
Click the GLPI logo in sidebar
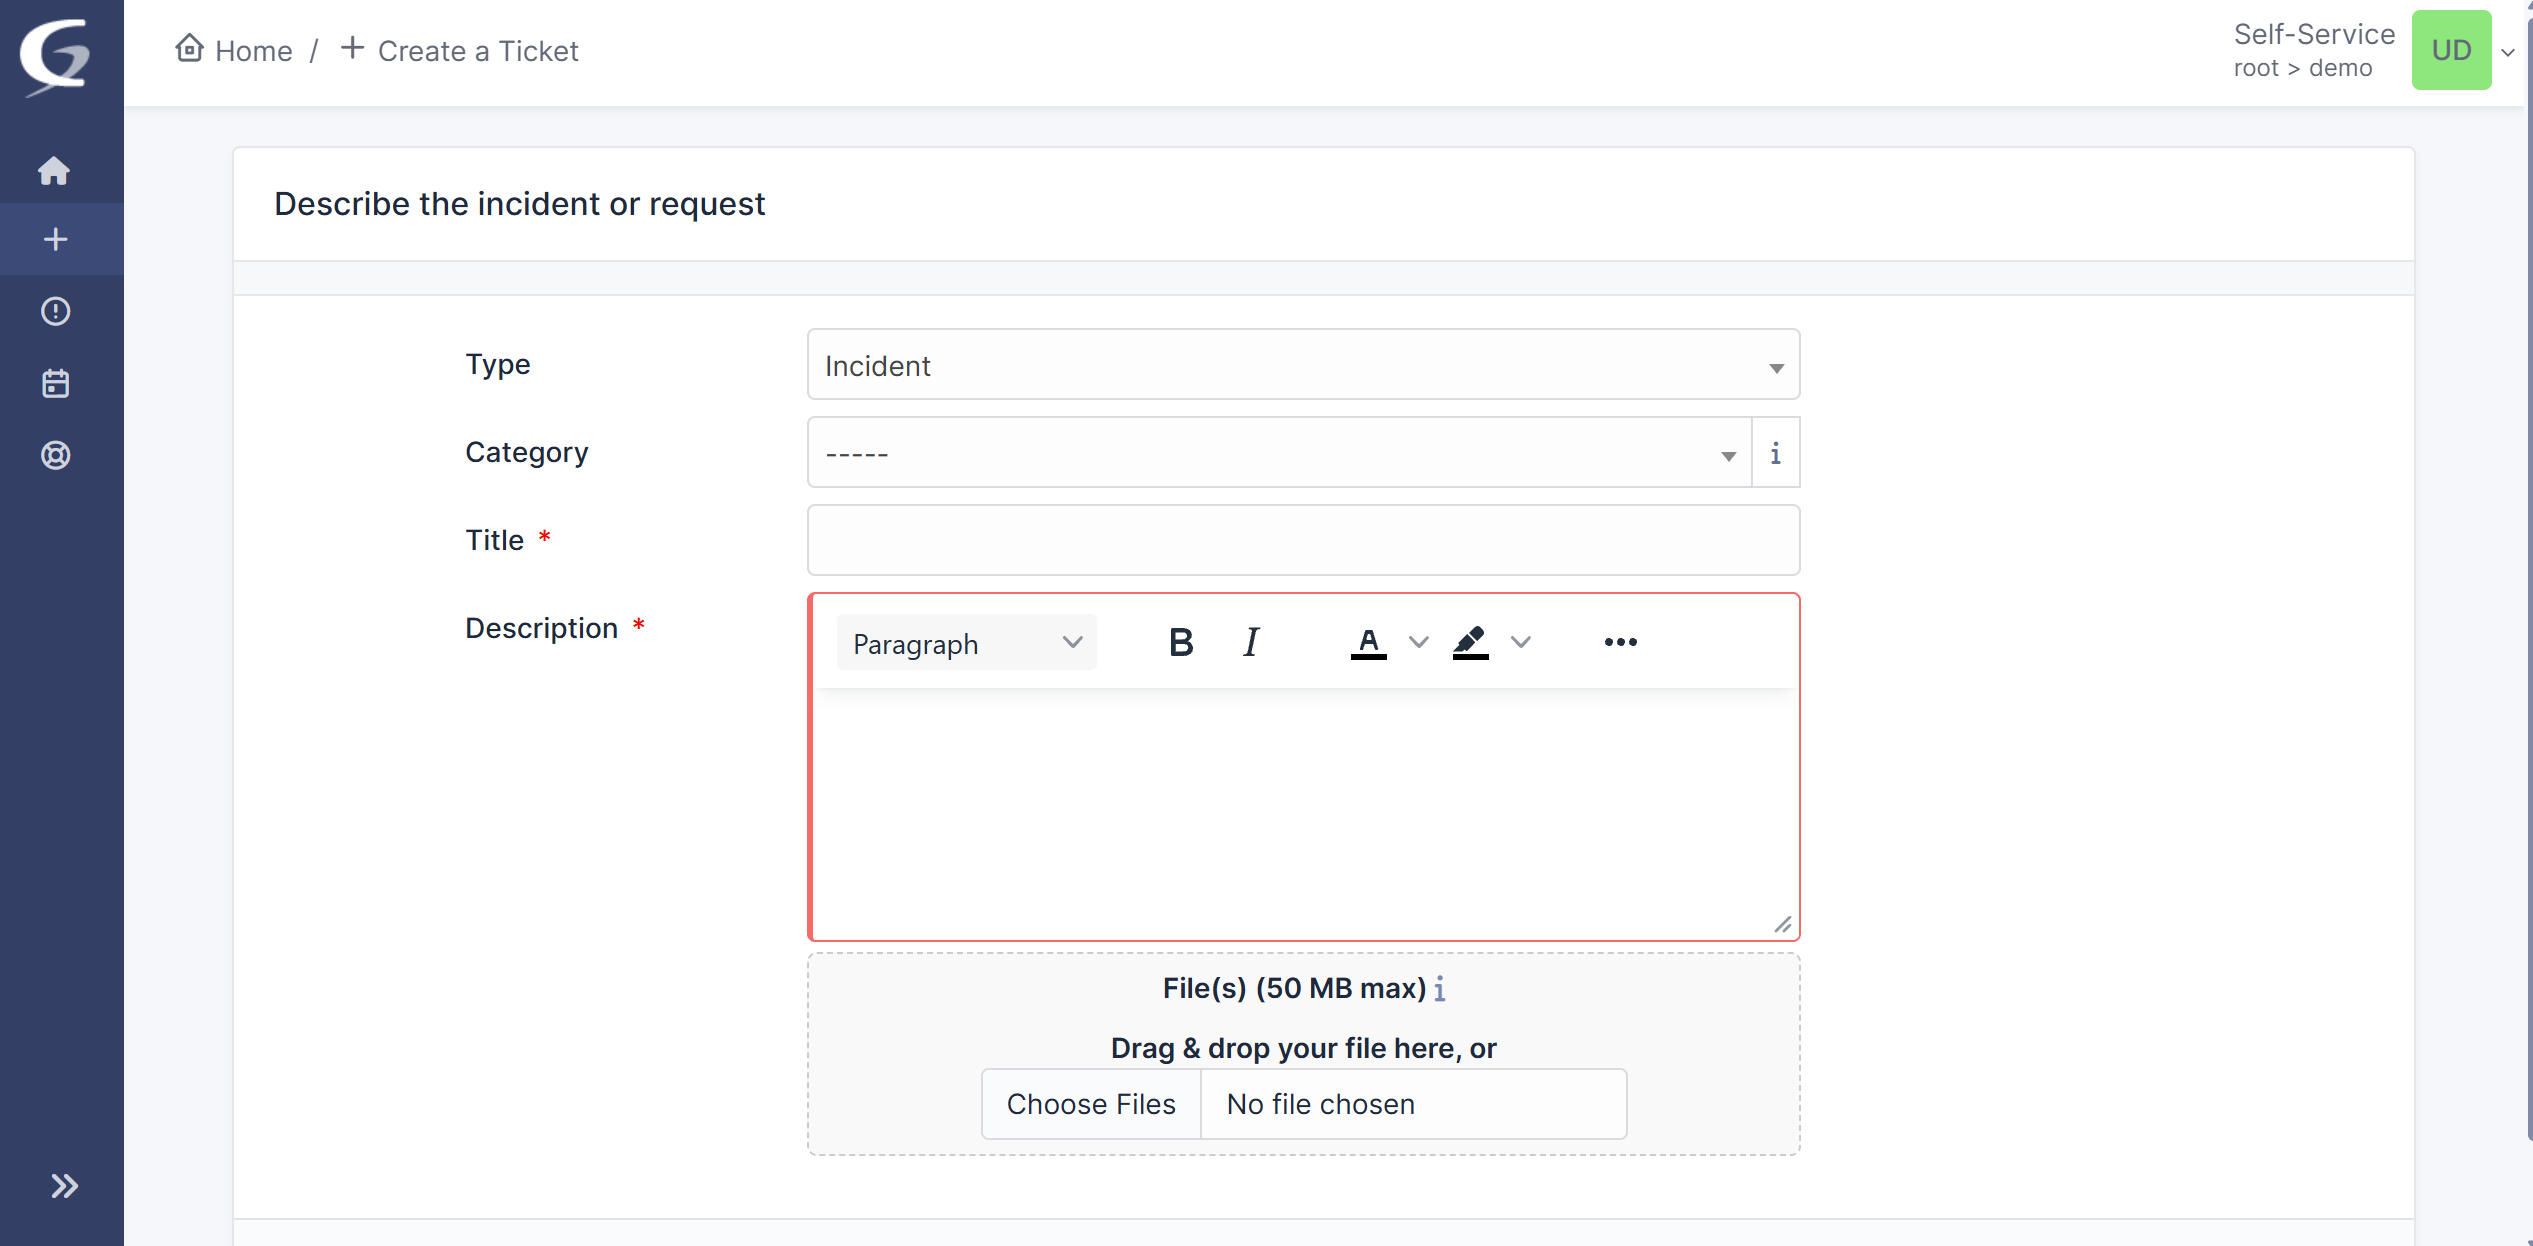tap(55, 56)
